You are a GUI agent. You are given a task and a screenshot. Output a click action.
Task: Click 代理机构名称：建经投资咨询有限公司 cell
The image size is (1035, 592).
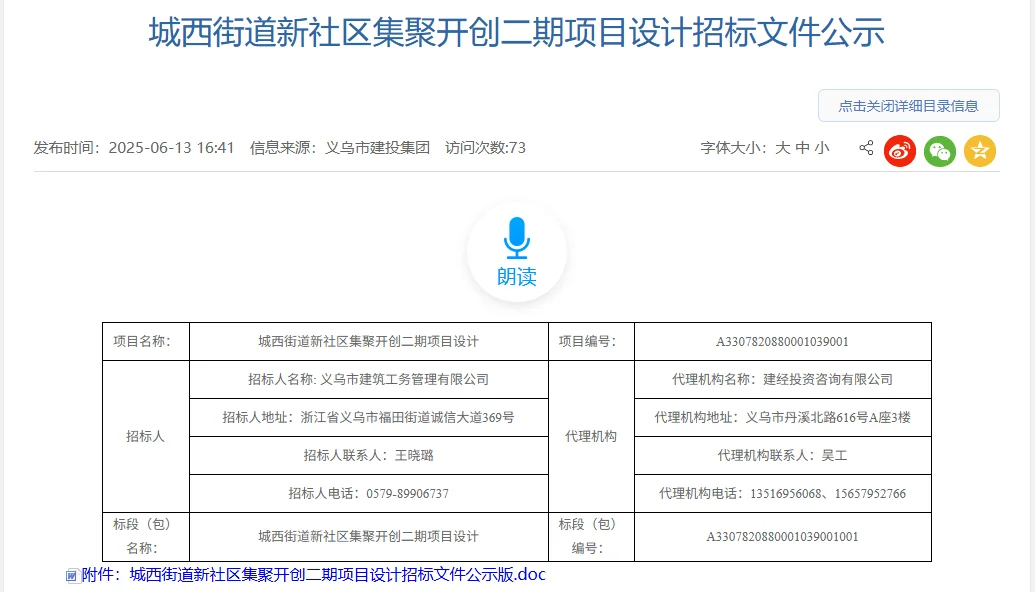[783, 379]
